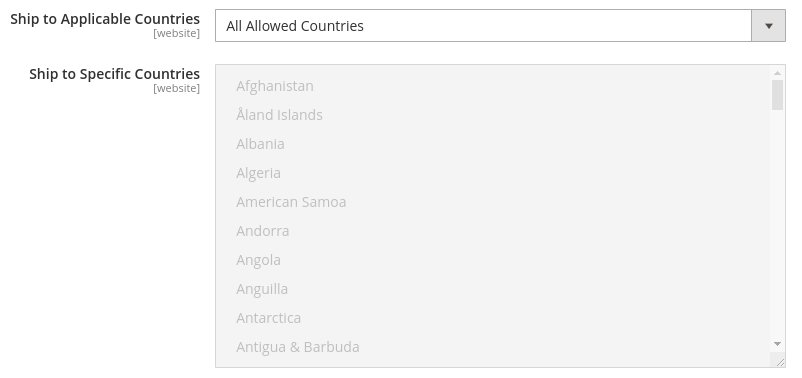Screen dimensions: 802x378
Task: Click the country list scroll up arrow
Action: click(777, 73)
